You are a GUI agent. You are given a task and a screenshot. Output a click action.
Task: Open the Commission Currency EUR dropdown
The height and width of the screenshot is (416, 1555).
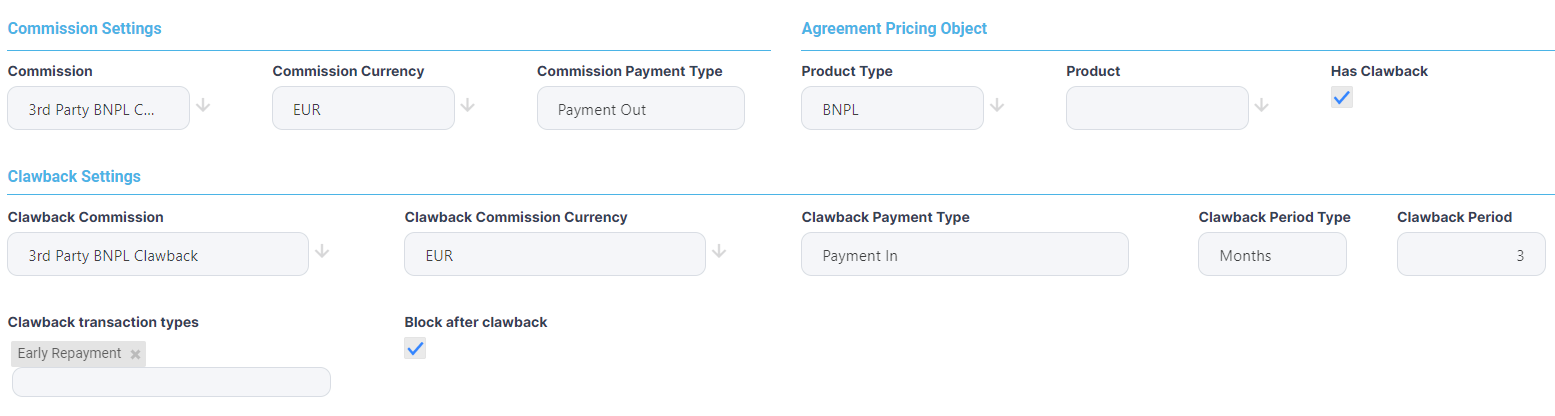(x=363, y=109)
